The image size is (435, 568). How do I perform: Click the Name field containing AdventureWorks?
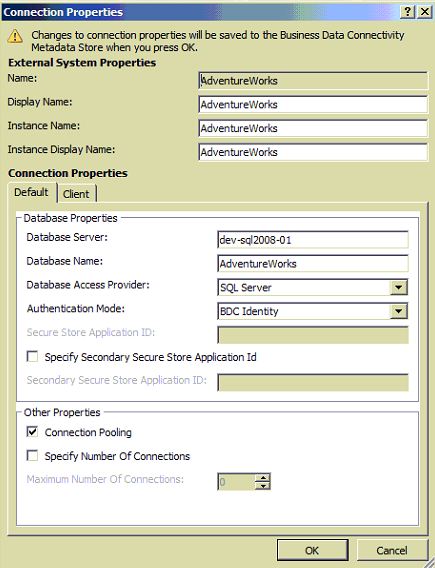[313, 81]
